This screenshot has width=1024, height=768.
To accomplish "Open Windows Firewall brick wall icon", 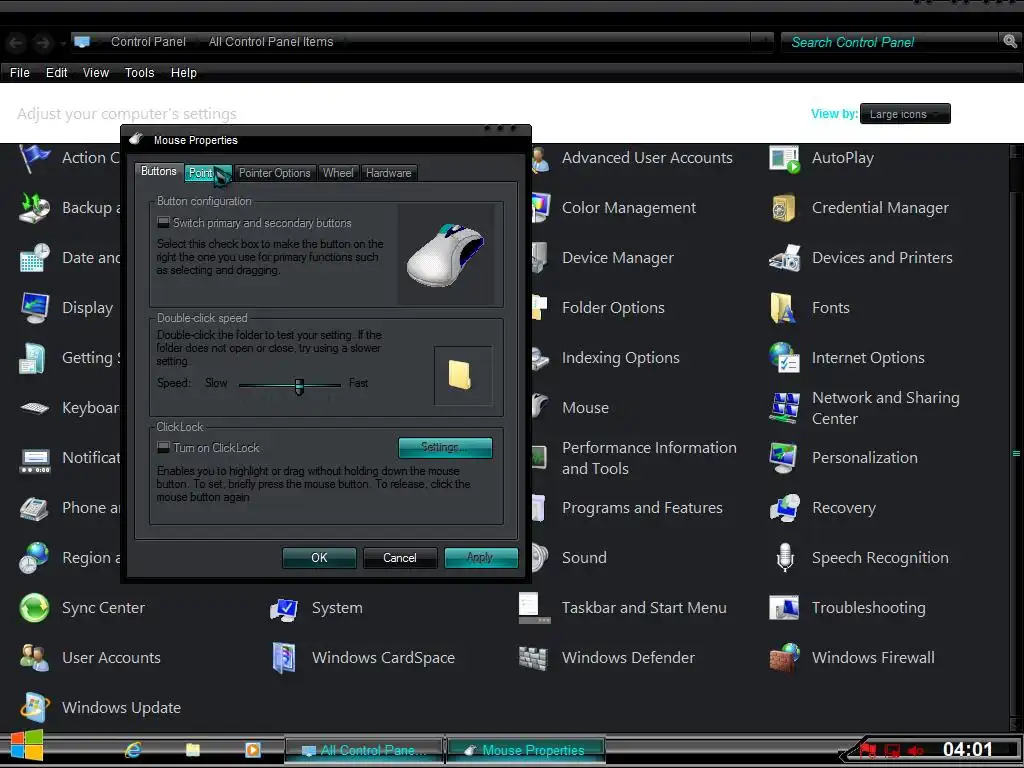I will 784,658.
